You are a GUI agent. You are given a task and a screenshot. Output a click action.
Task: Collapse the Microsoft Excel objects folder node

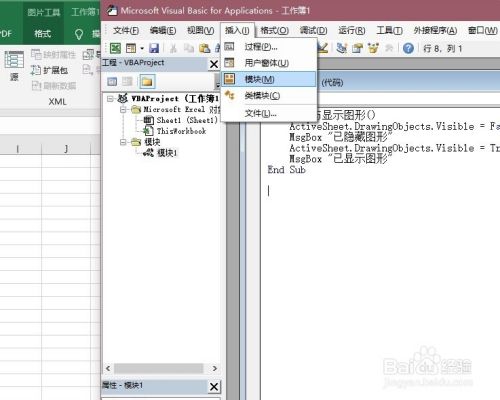[x=123, y=109]
